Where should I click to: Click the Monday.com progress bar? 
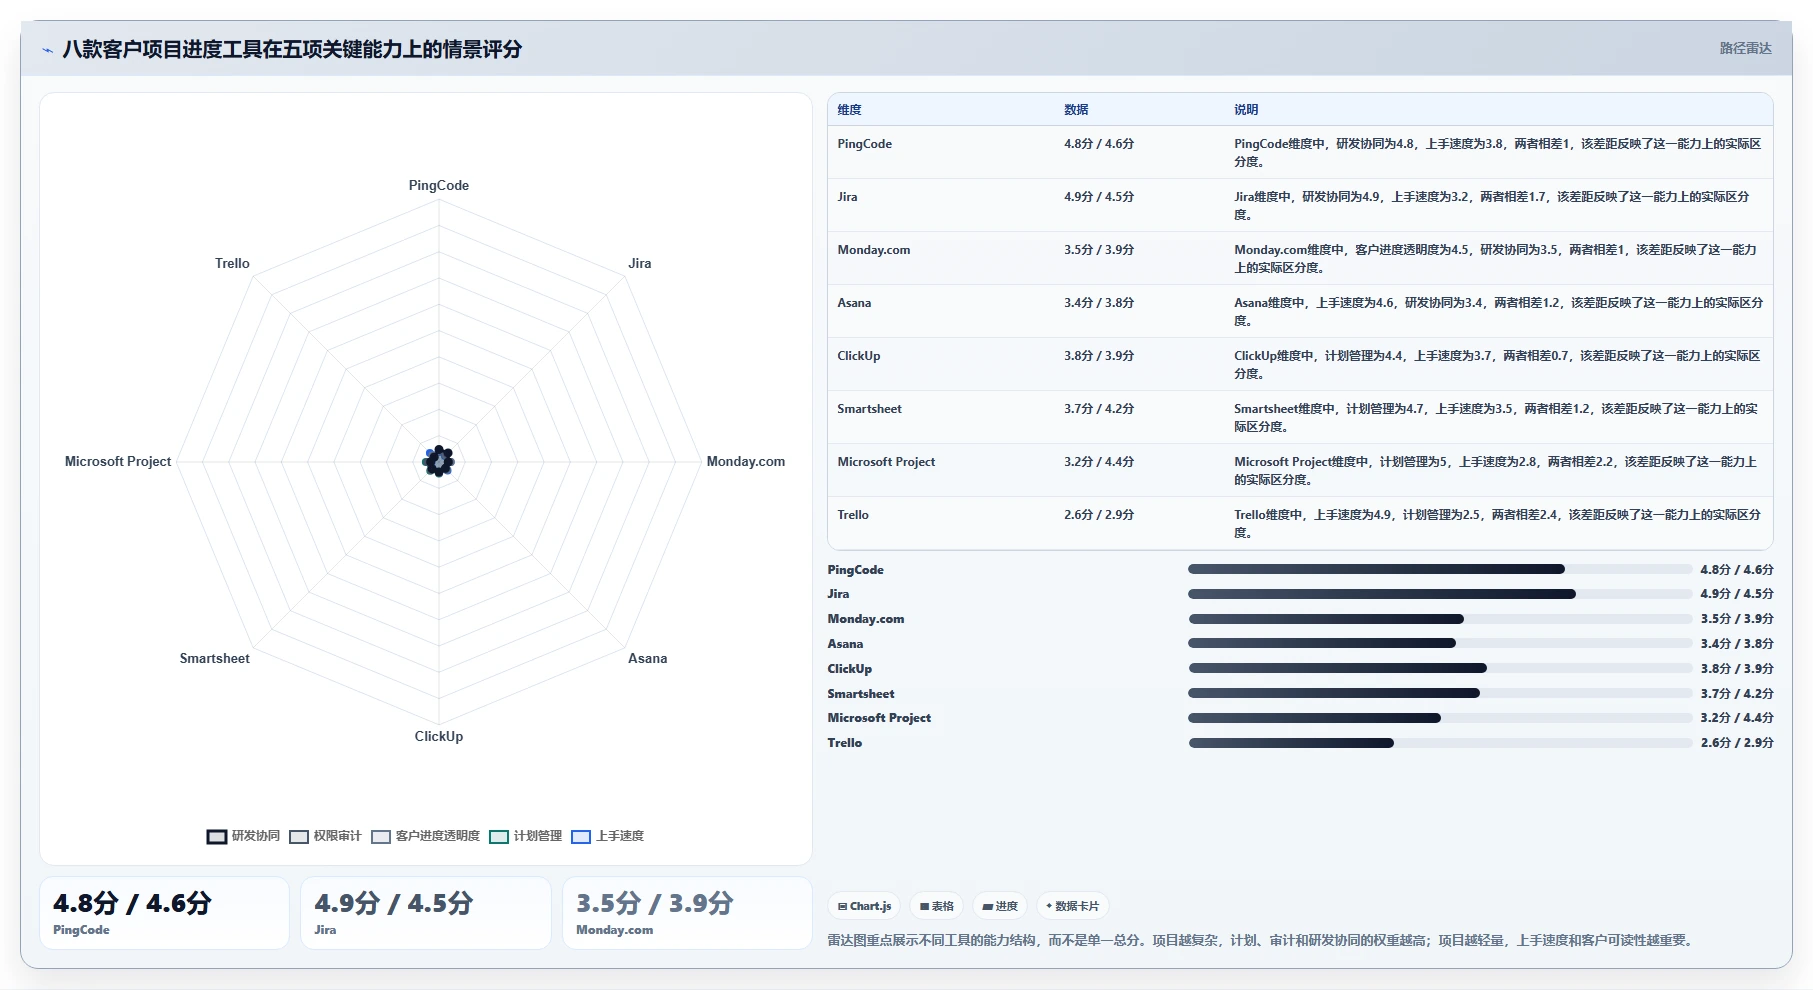point(1440,619)
